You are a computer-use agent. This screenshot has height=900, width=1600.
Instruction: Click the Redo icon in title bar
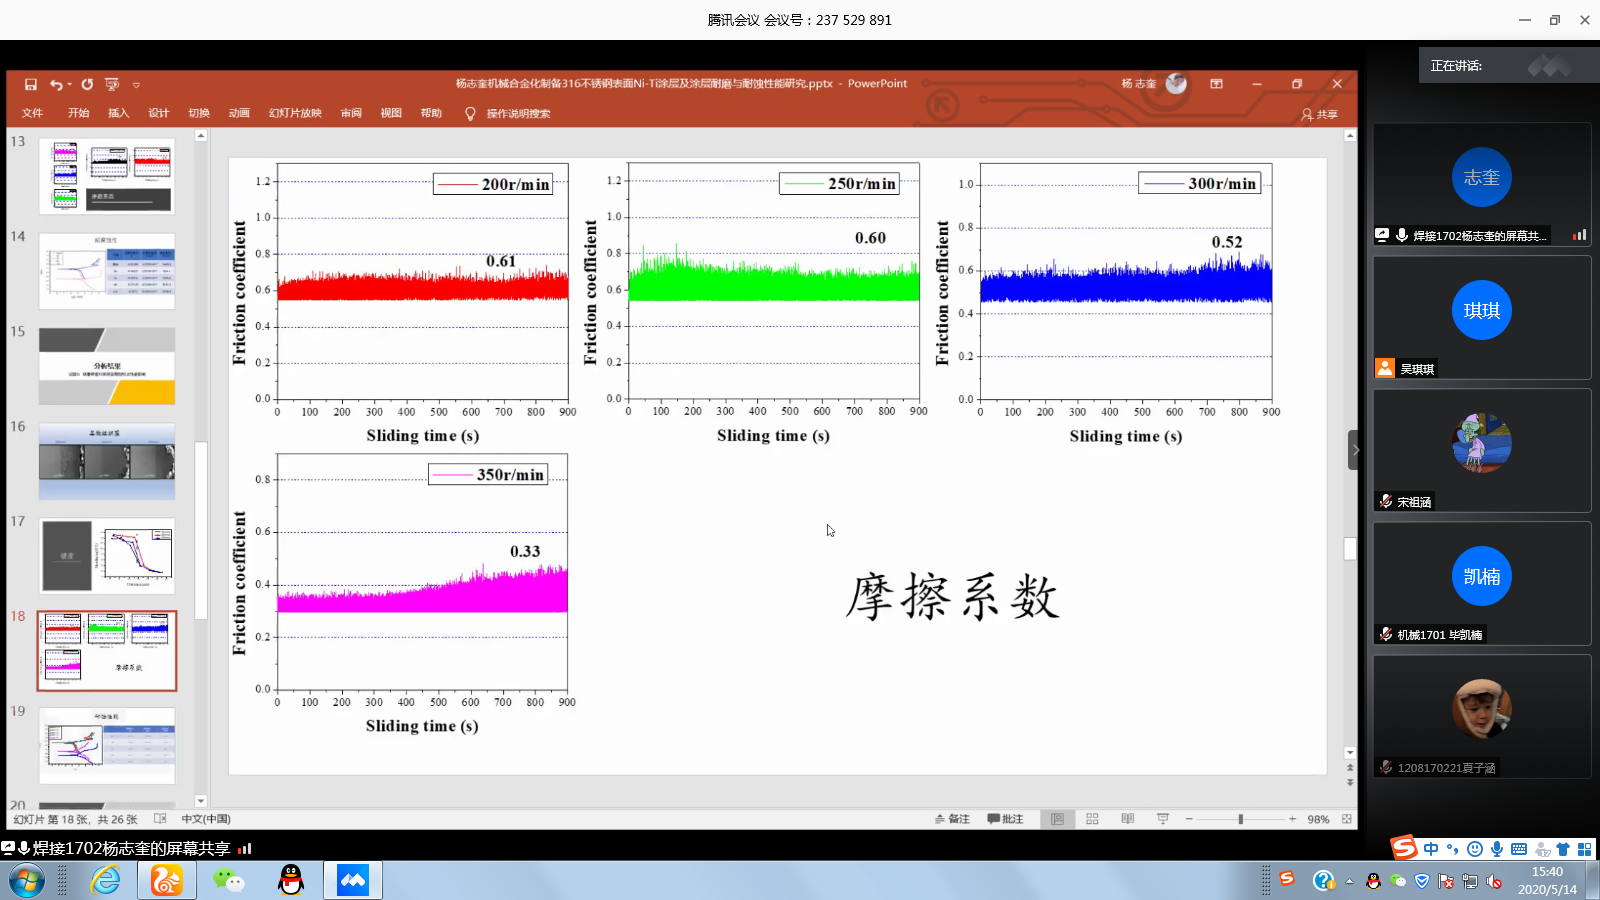(x=87, y=85)
